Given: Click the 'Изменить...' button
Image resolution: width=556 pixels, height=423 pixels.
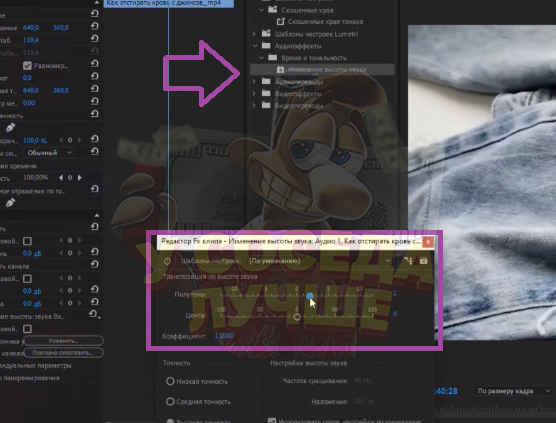Looking at the screenshot, I should point(63,341).
